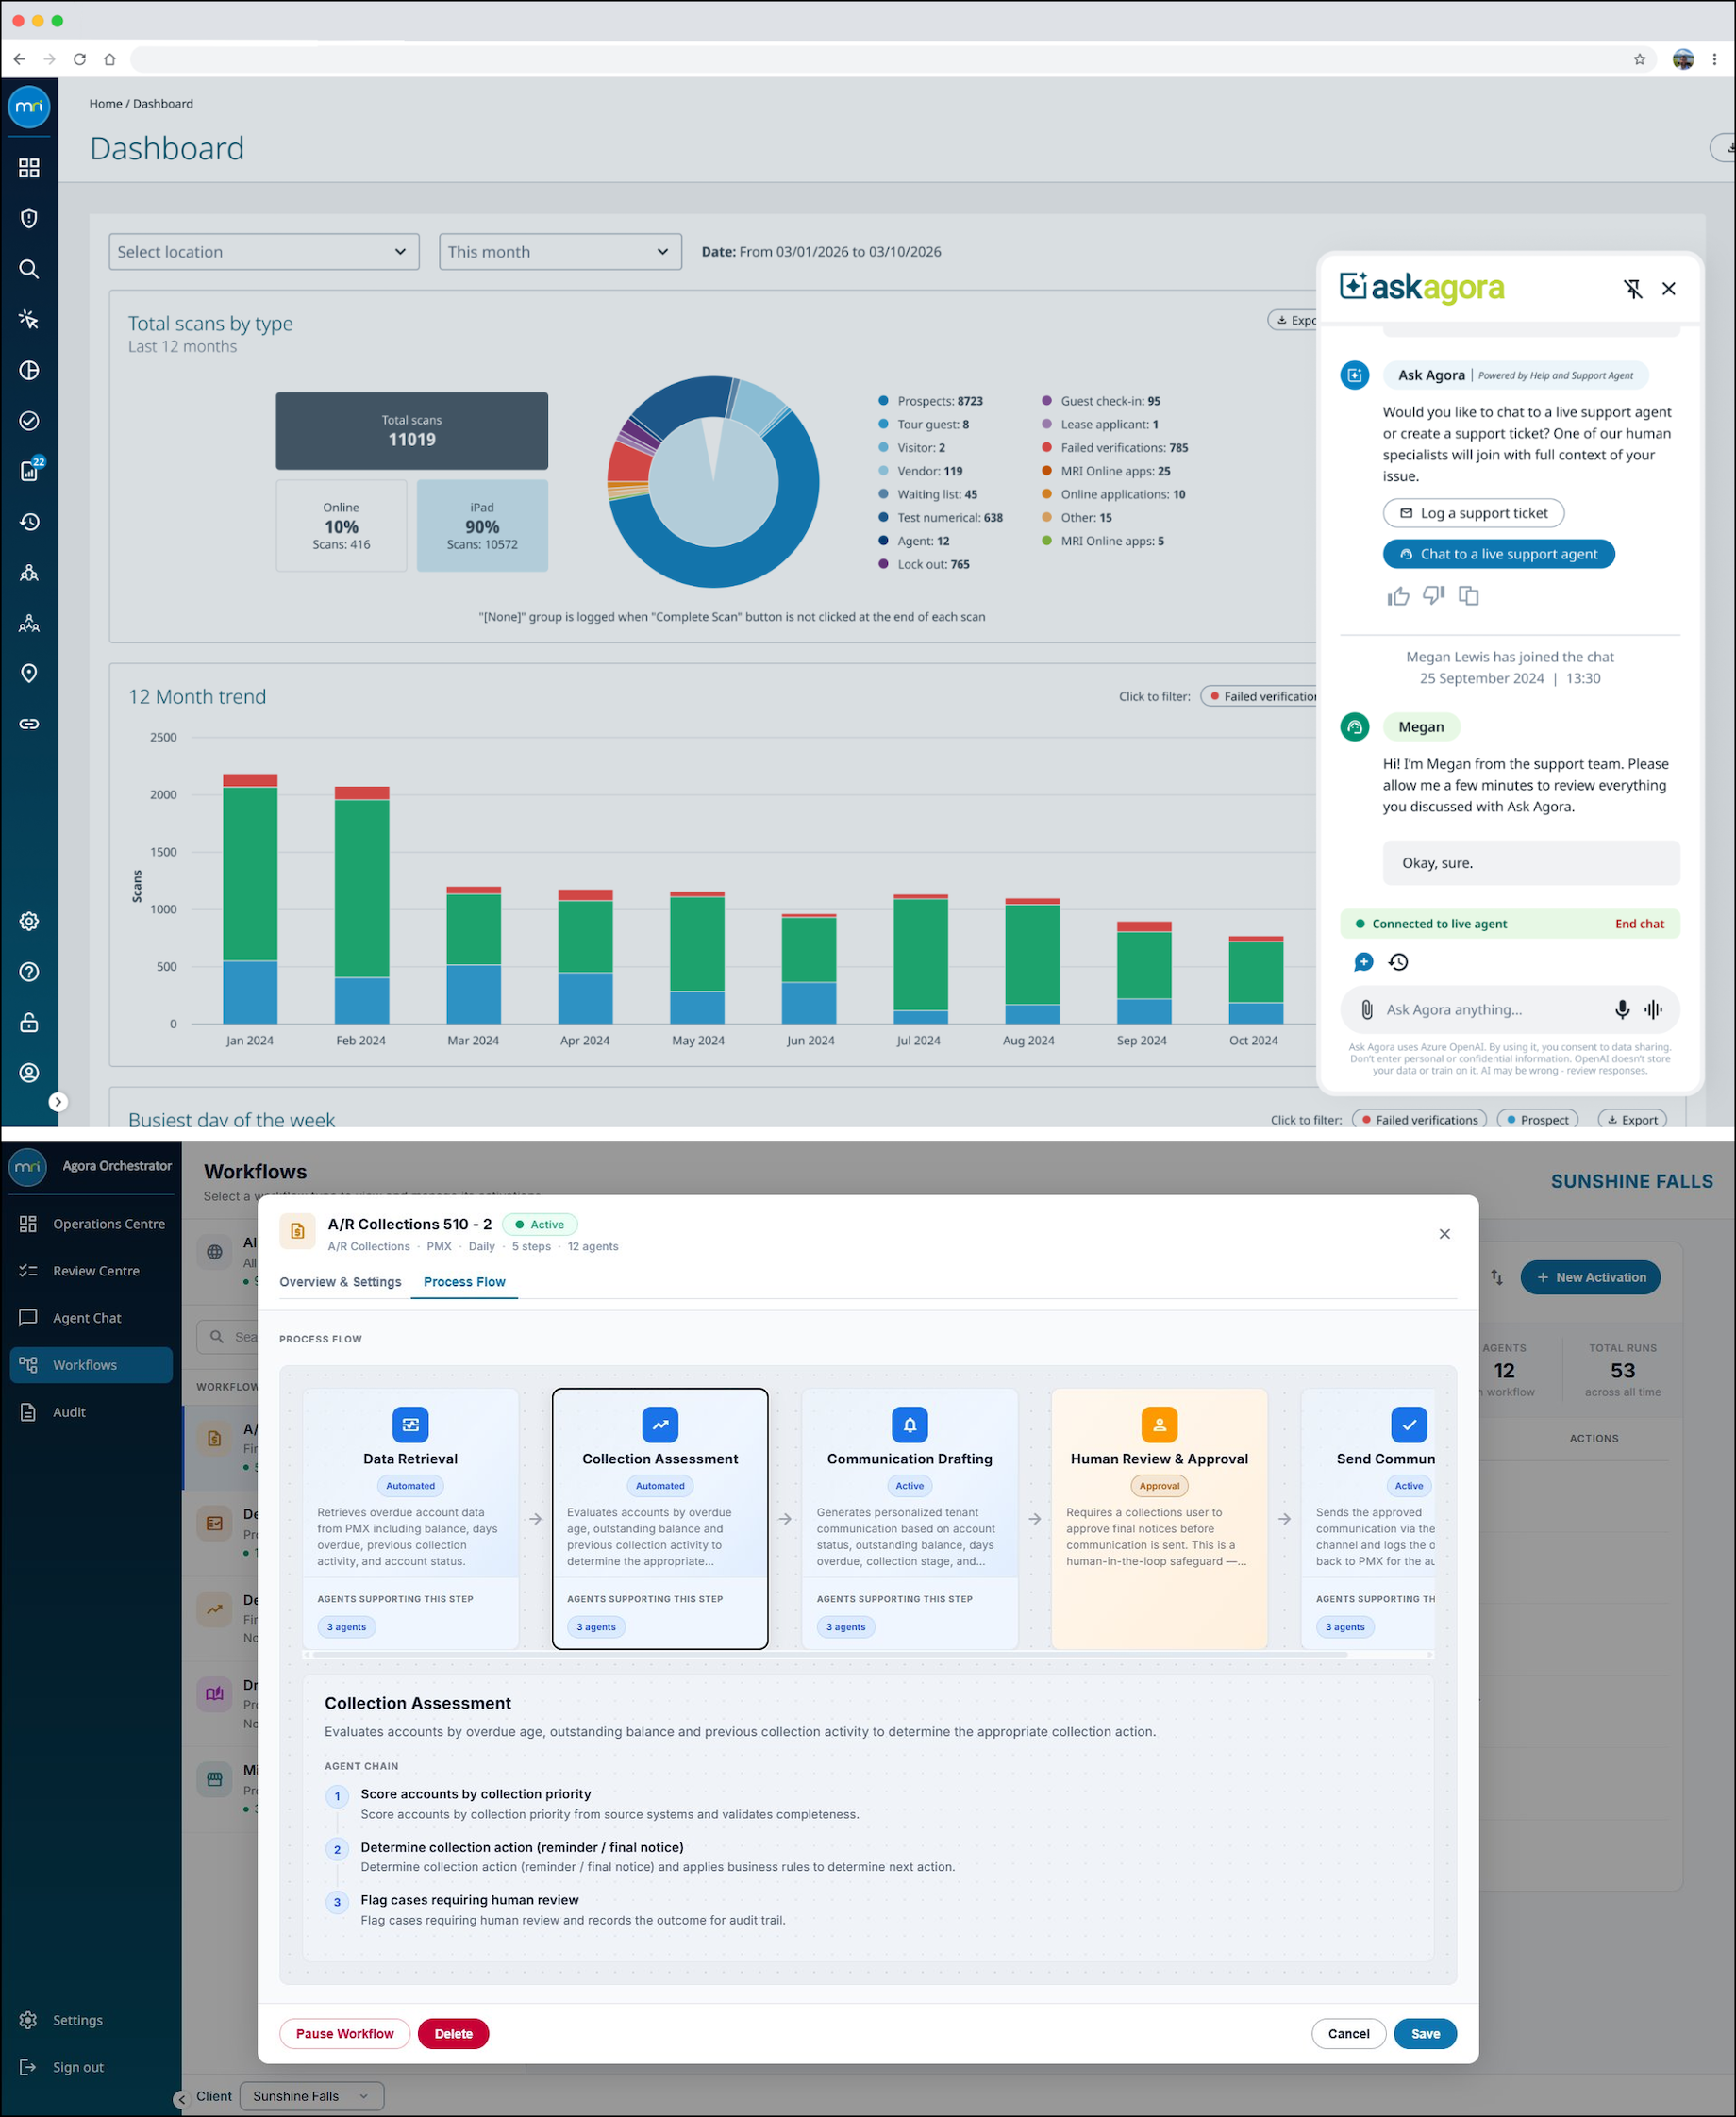The width and height of the screenshot is (1736, 2117).
Task: Open Agent Chat from the sidebar
Action: [x=92, y=1318]
